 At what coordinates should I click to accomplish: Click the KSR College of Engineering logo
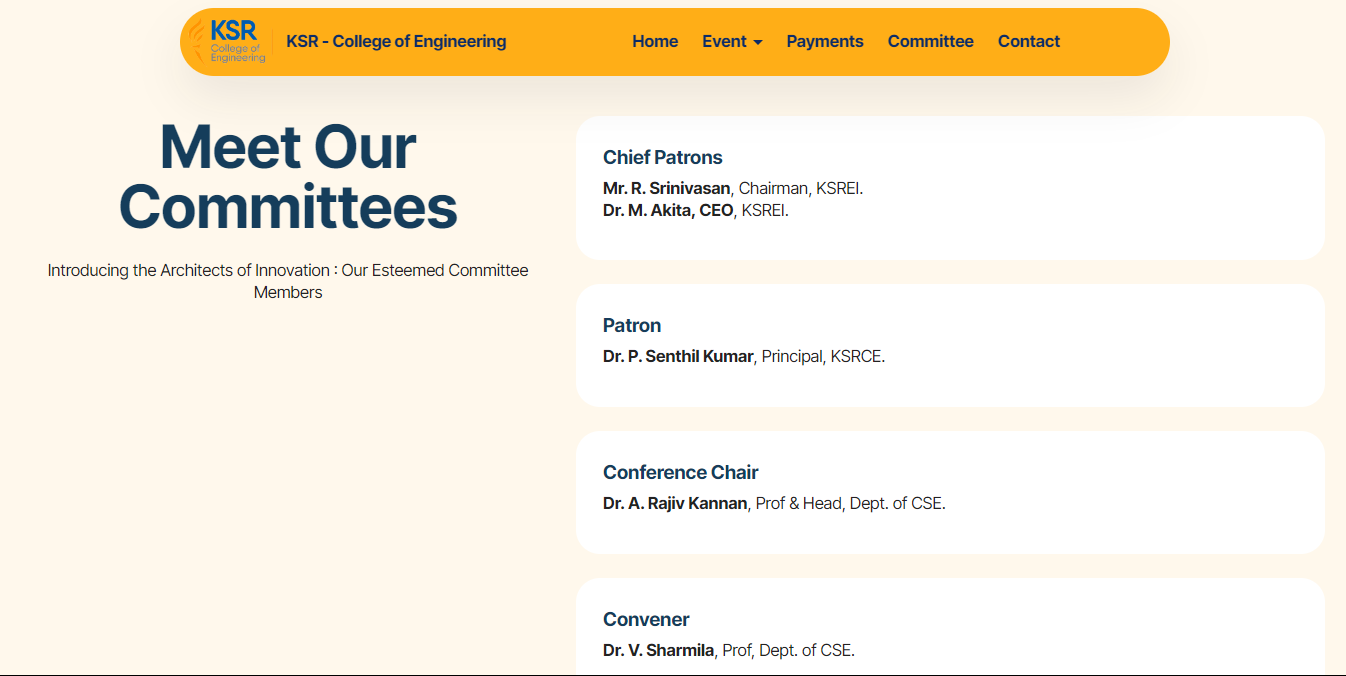click(x=229, y=41)
